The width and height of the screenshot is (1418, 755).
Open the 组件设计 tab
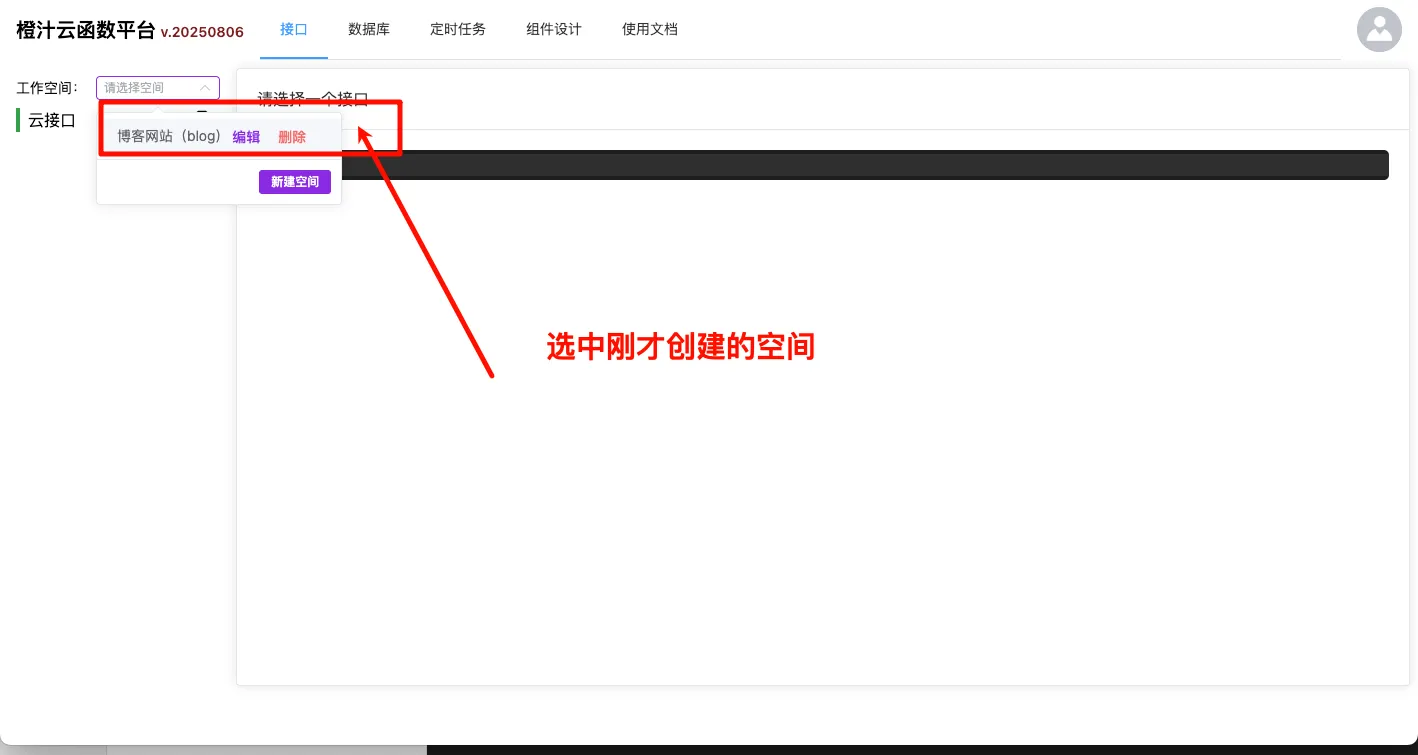tap(554, 29)
